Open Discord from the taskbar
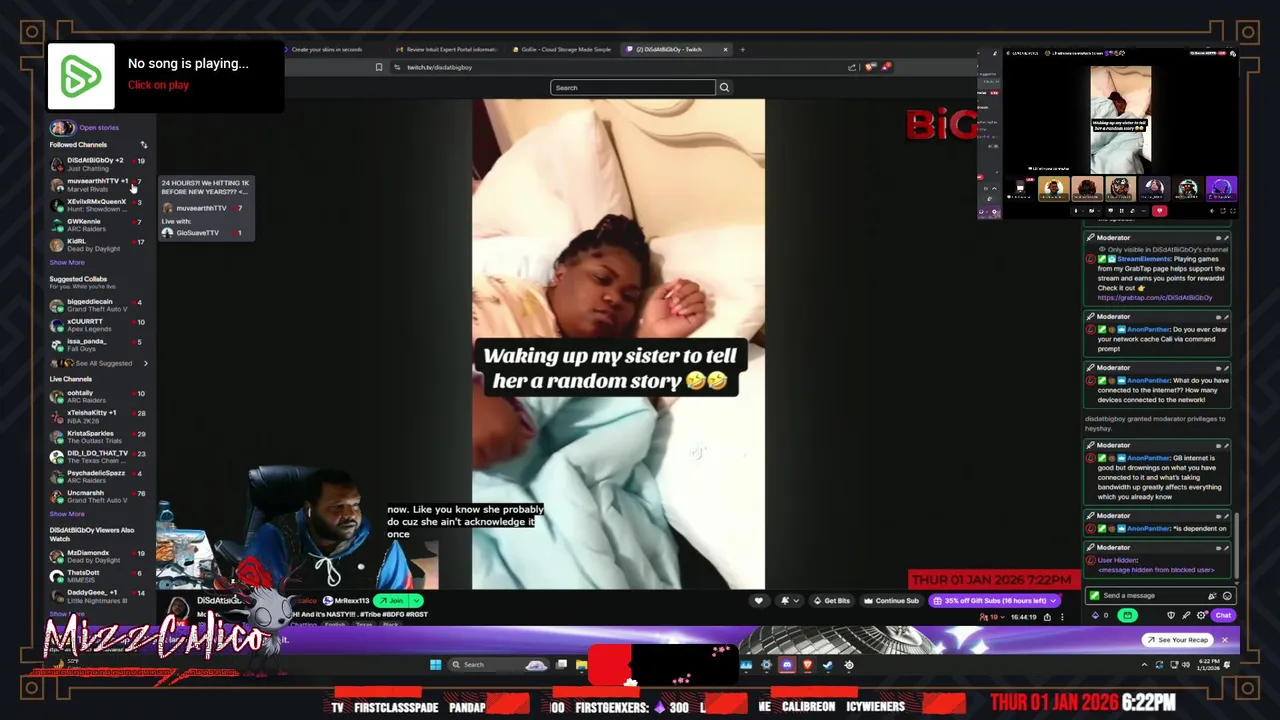 point(787,665)
